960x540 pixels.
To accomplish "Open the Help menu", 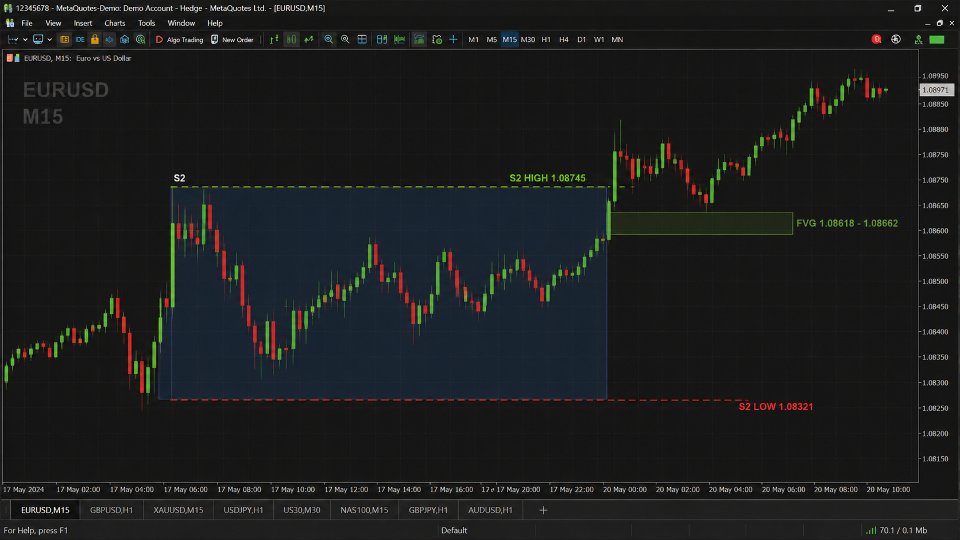I will [215, 23].
